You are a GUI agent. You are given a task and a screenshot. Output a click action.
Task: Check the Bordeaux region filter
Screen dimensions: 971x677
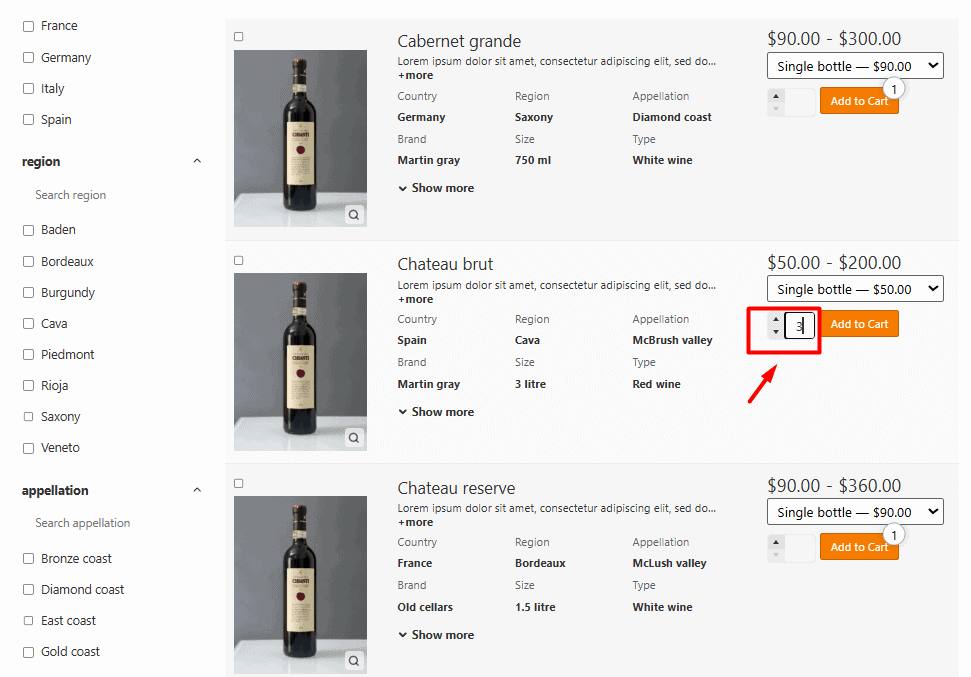(29, 262)
